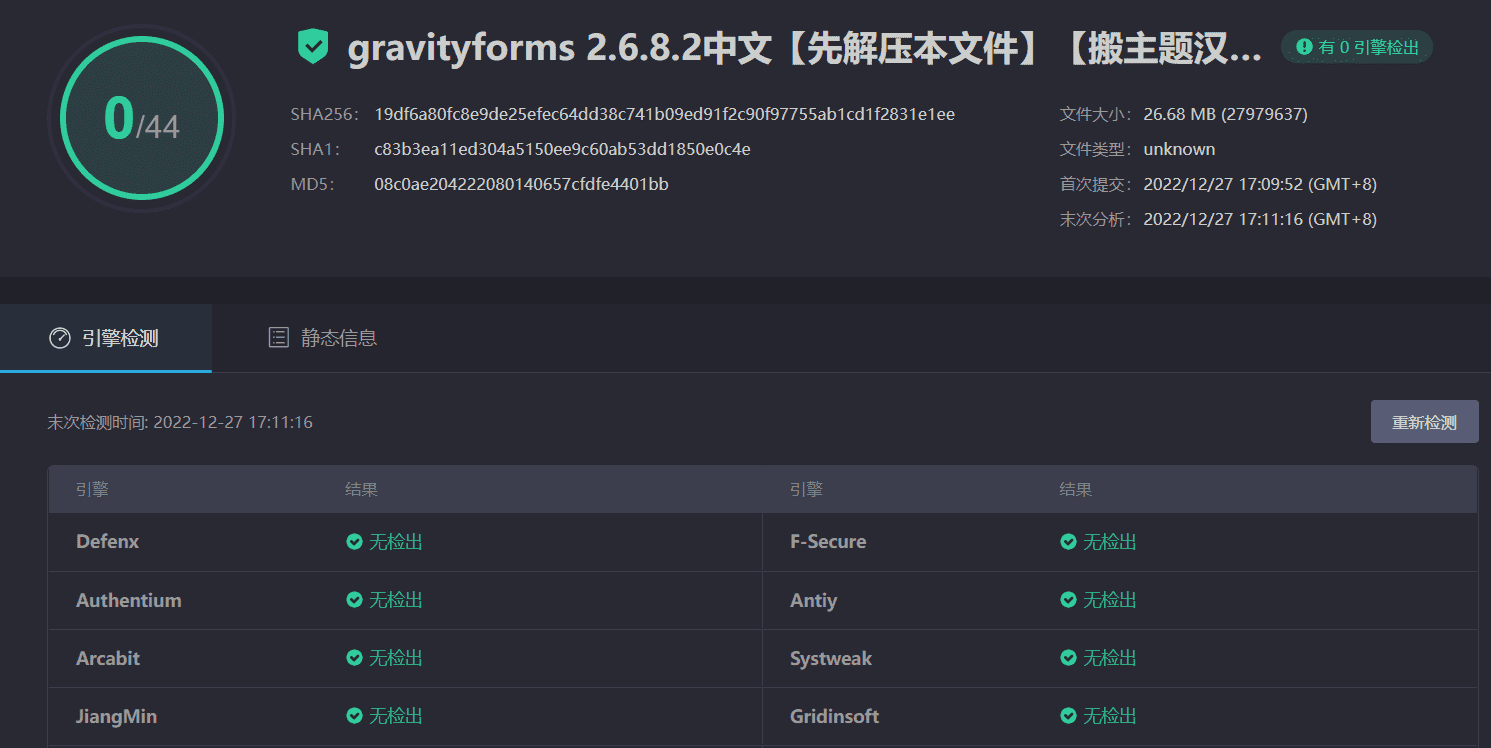This screenshot has width=1491, height=748.
Task: Click the Authentium engine name
Action: pos(129,600)
